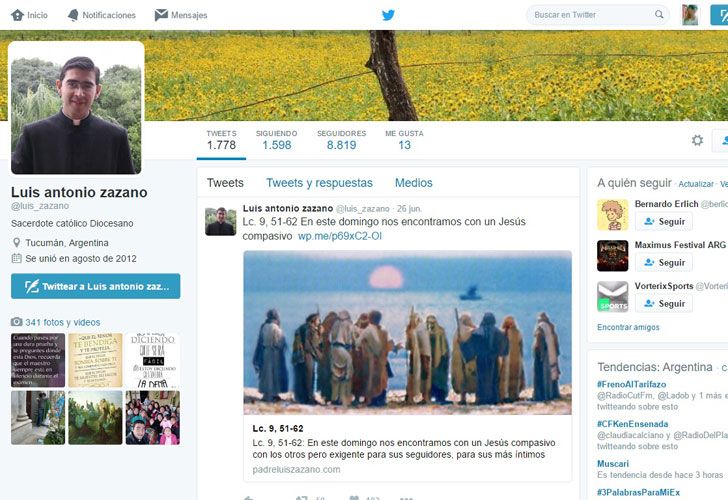The width and height of the screenshot is (728, 500).
Task: Click the VorterixSports avatar
Action: (612, 296)
